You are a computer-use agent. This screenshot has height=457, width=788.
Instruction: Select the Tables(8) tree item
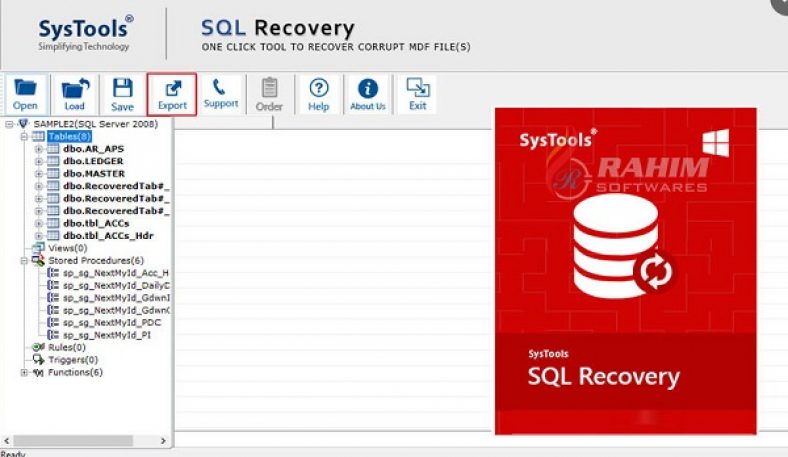click(69, 136)
